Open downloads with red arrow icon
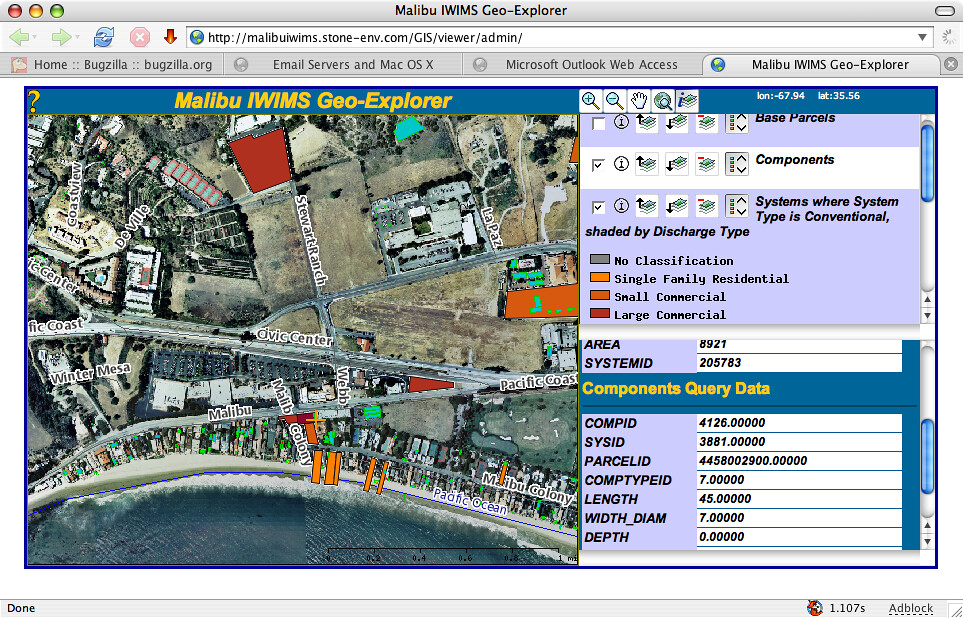This screenshot has height=618, width=963. [171, 37]
